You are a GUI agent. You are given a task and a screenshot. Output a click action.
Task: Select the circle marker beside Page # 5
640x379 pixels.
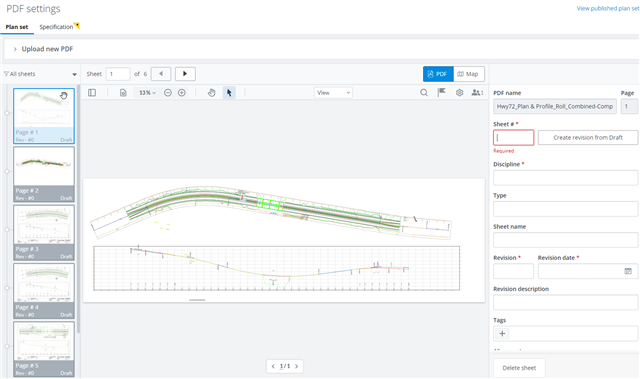coord(7,346)
